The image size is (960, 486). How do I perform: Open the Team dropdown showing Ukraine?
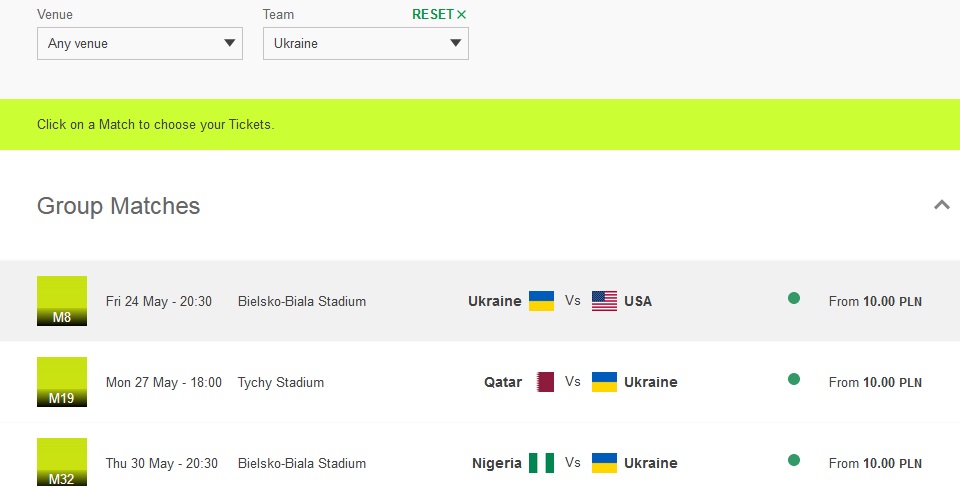pos(366,43)
